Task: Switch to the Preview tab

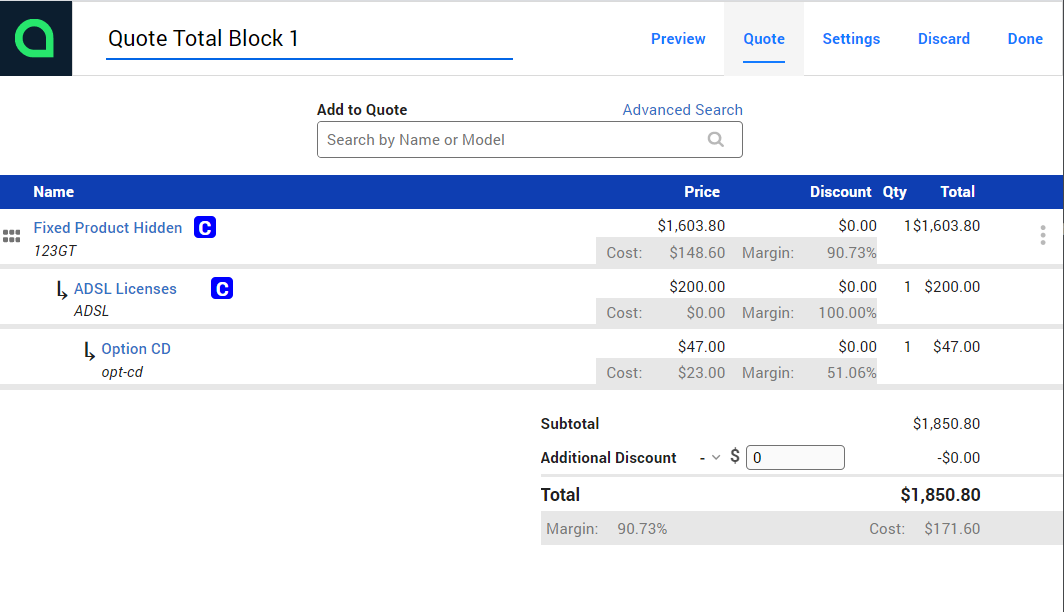Action: 678,39
